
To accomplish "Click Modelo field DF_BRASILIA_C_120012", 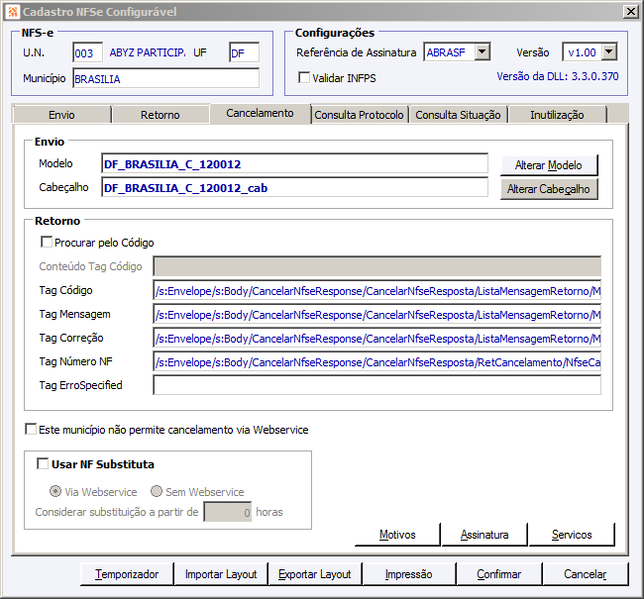I will point(294,164).
